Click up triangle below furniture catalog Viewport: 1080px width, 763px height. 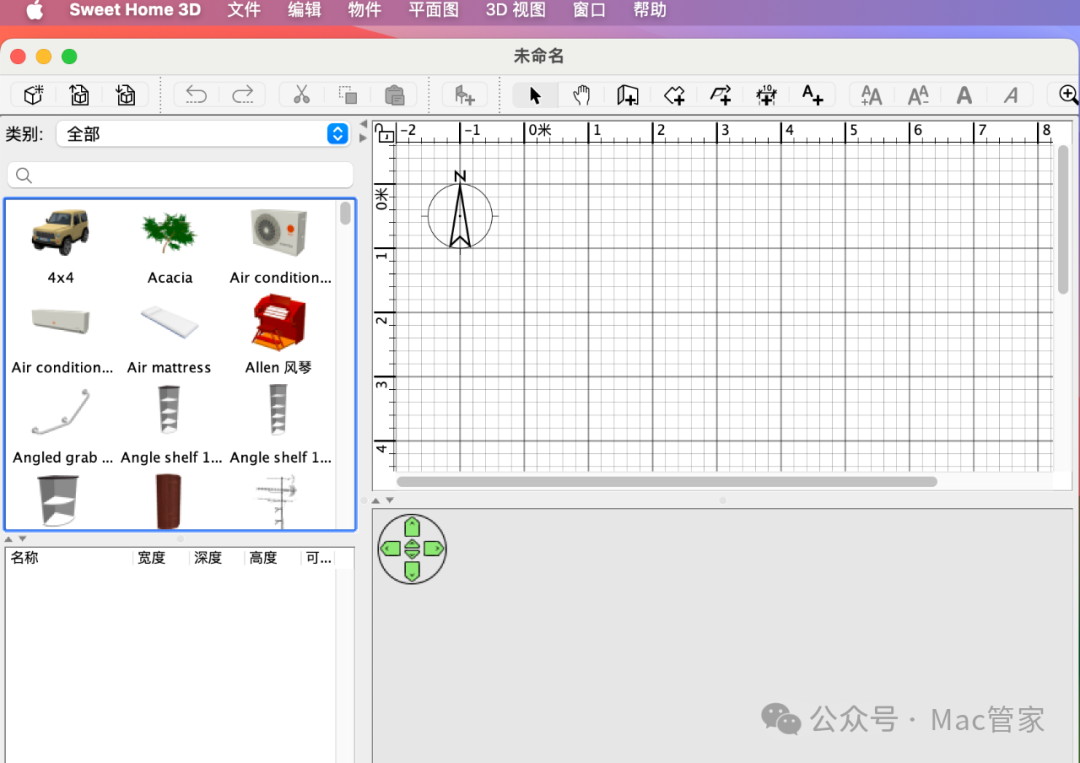tap(8, 539)
